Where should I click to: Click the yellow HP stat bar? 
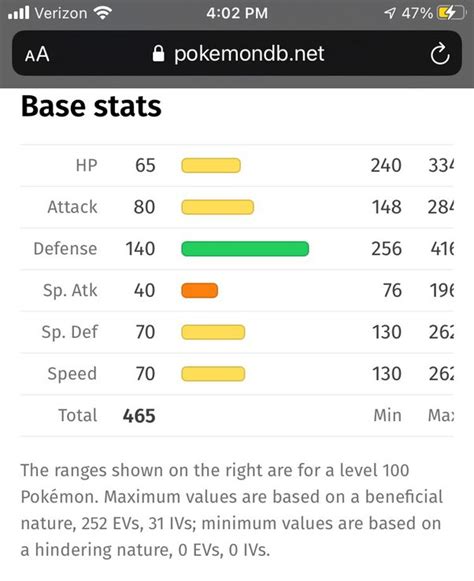point(211,165)
